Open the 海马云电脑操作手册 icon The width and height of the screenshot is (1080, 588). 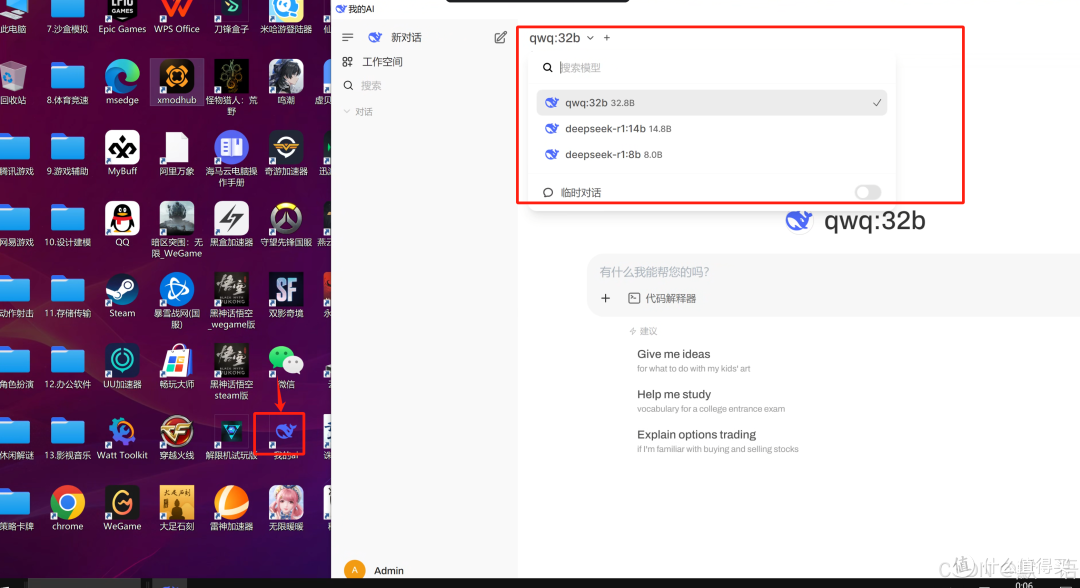click(x=231, y=156)
